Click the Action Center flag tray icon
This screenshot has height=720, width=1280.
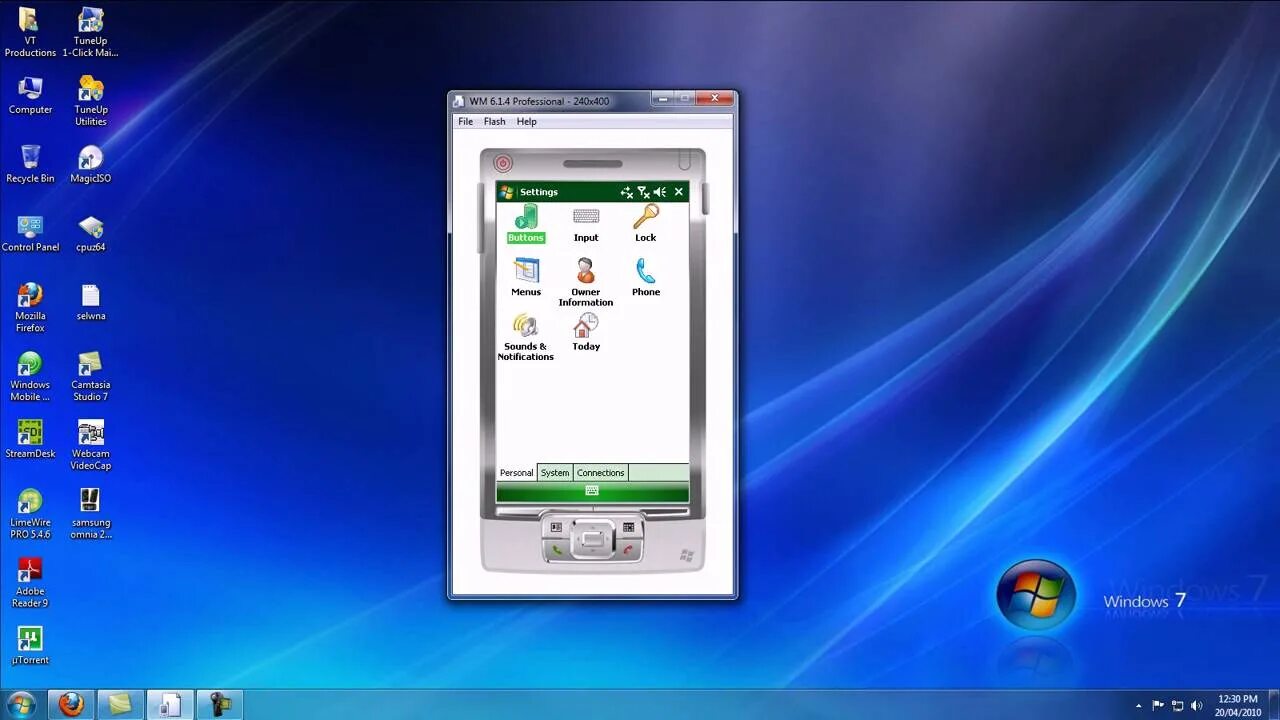click(x=1158, y=706)
